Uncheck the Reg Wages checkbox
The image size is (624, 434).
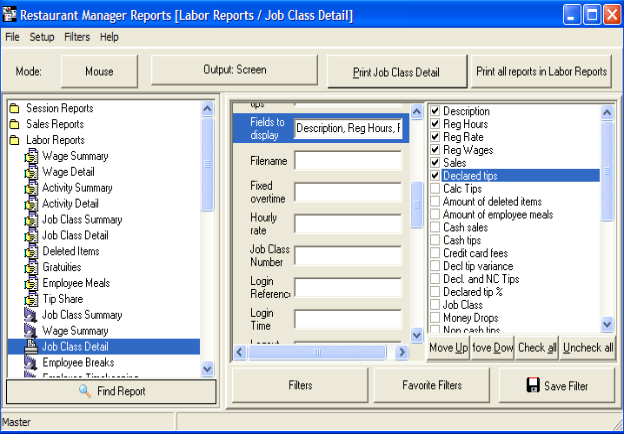point(435,150)
